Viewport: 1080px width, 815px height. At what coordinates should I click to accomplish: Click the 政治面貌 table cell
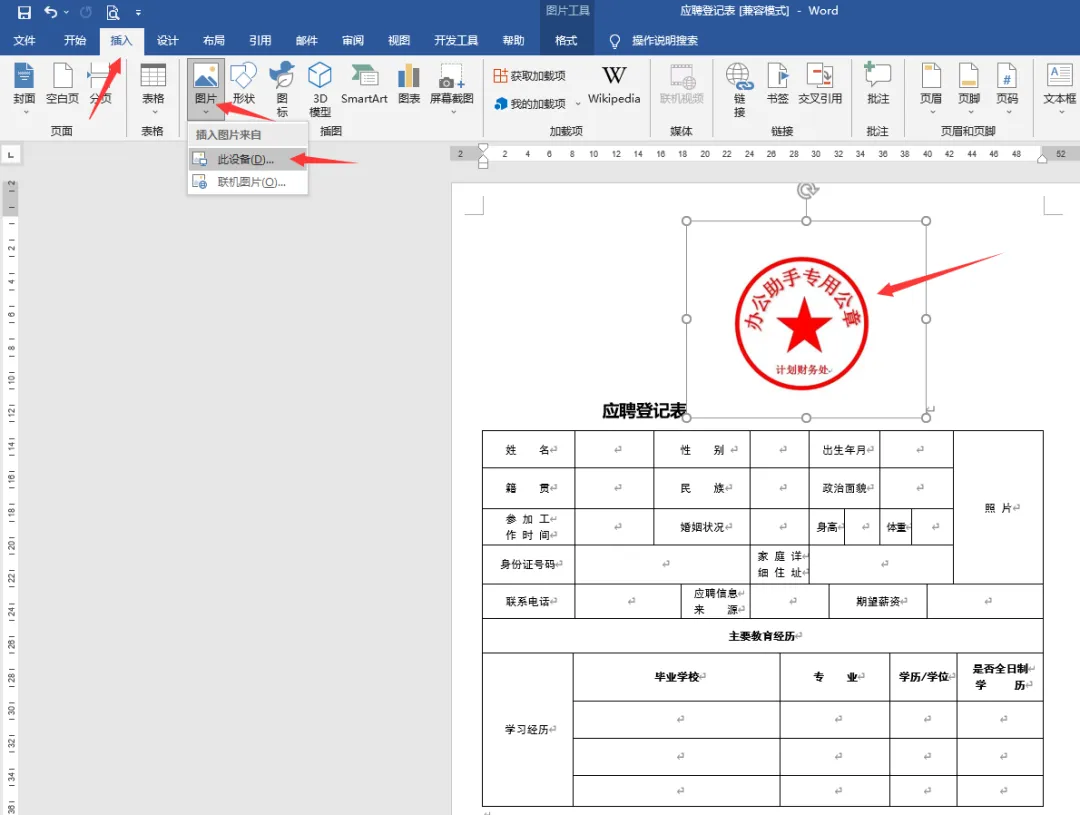[845, 488]
